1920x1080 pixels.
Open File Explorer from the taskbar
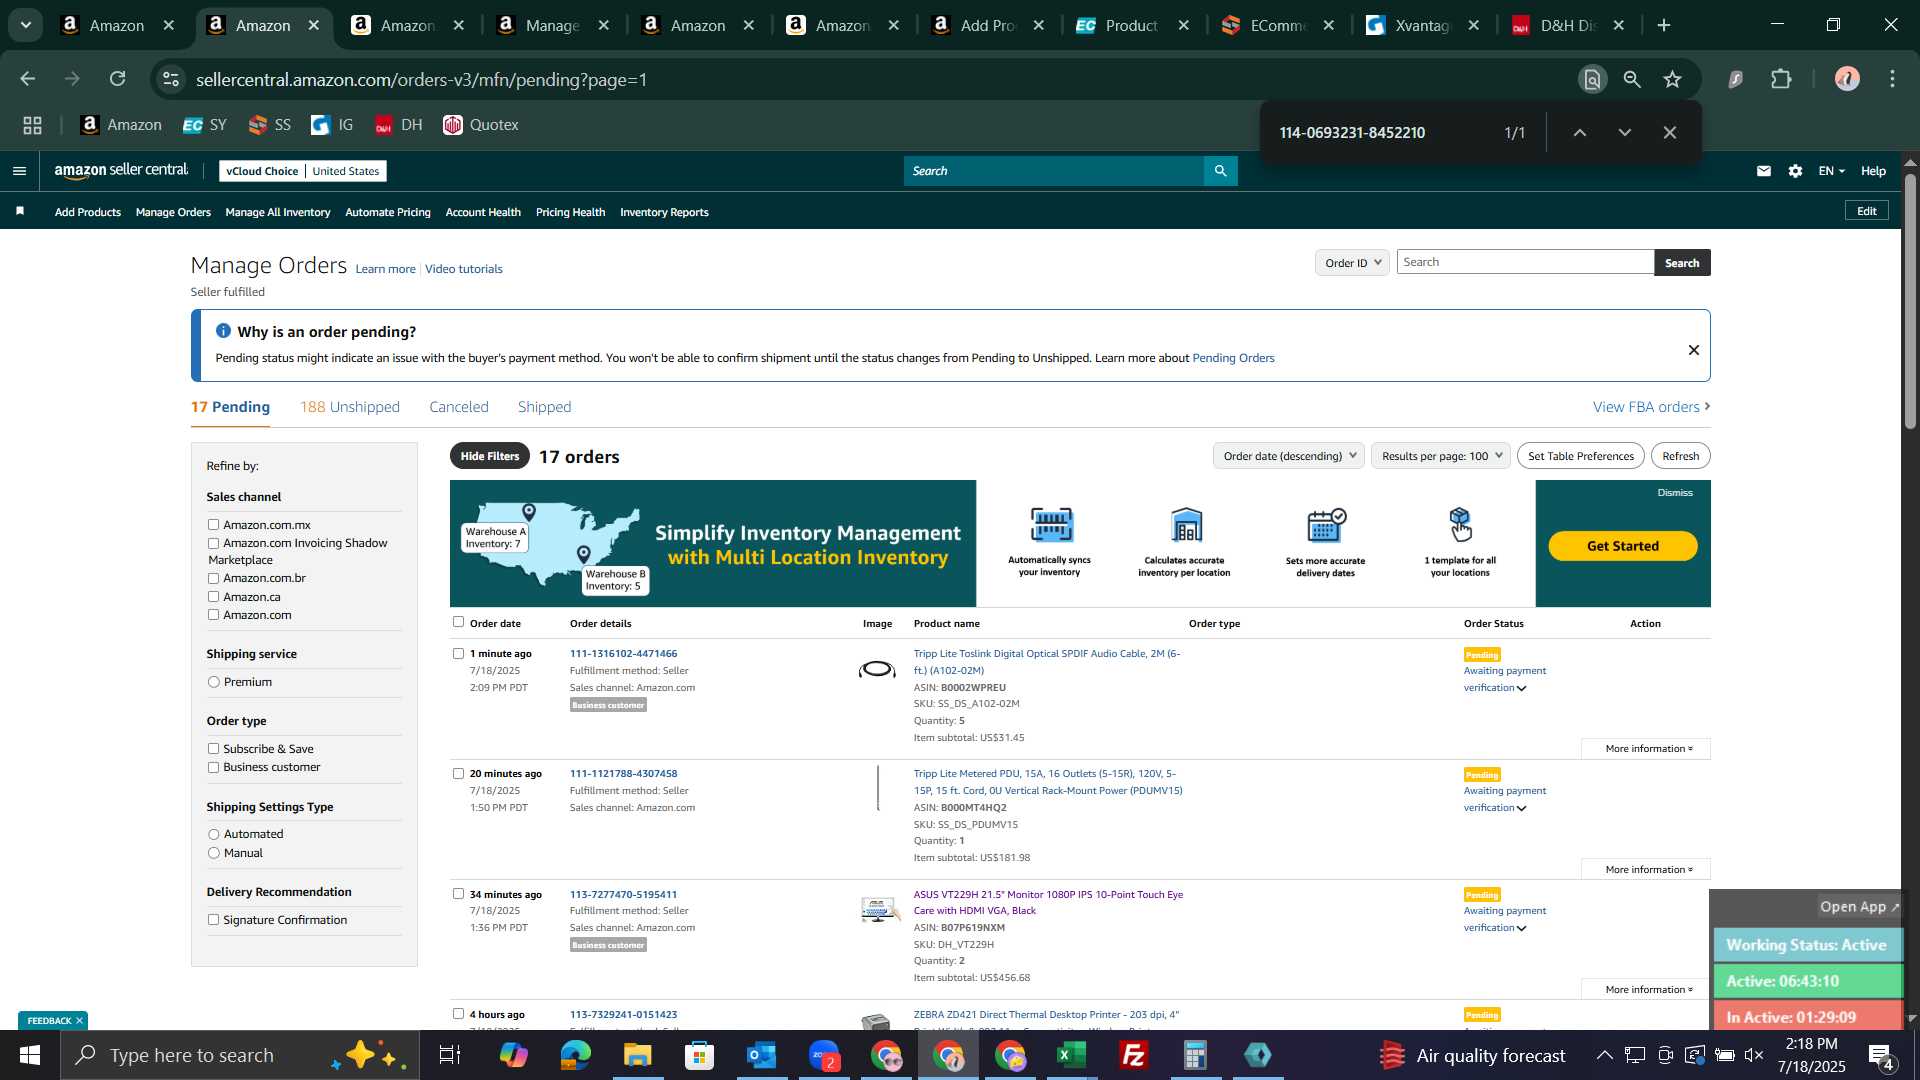click(638, 1055)
